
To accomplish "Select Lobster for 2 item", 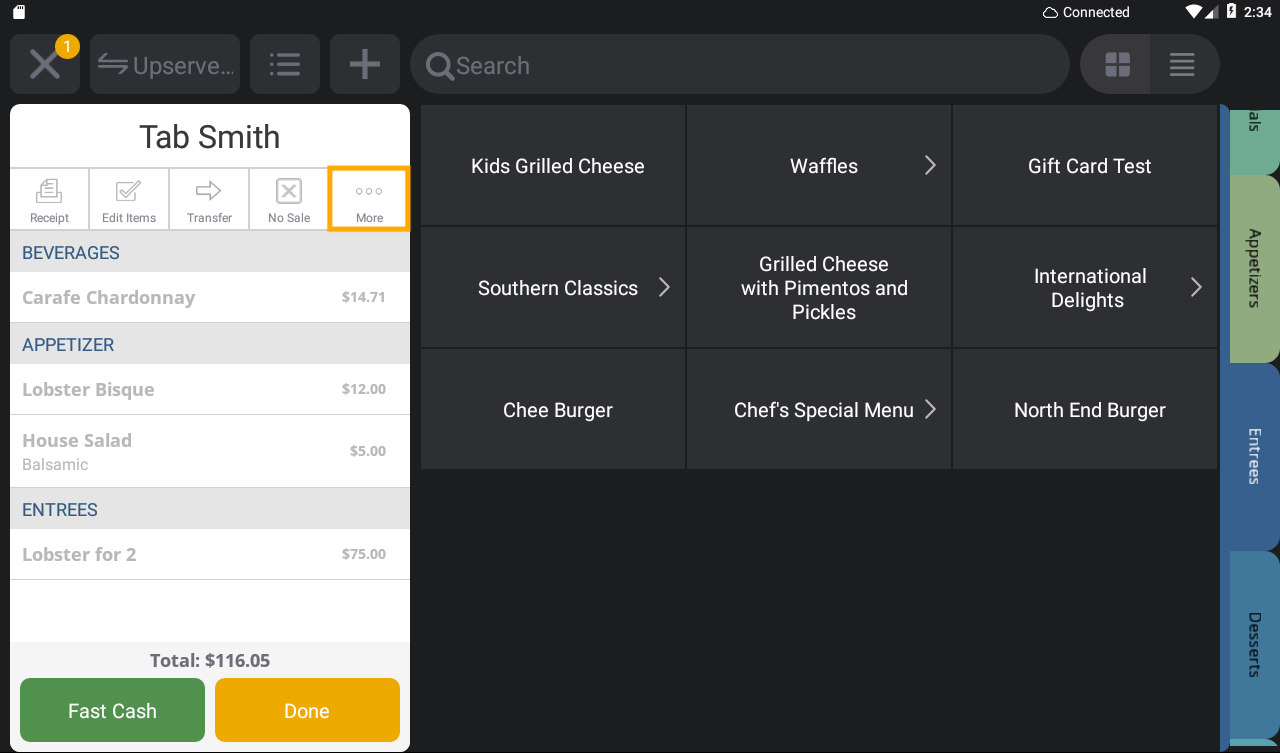I will 210,554.
